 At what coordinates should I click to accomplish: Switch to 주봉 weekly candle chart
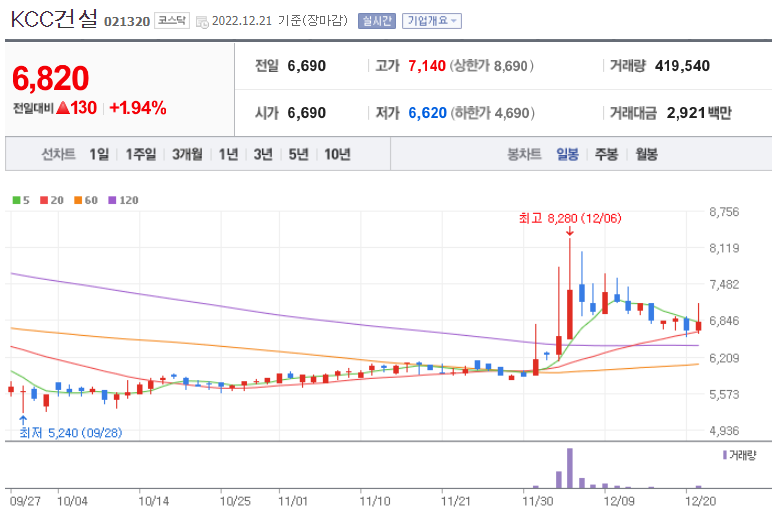click(606, 154)
